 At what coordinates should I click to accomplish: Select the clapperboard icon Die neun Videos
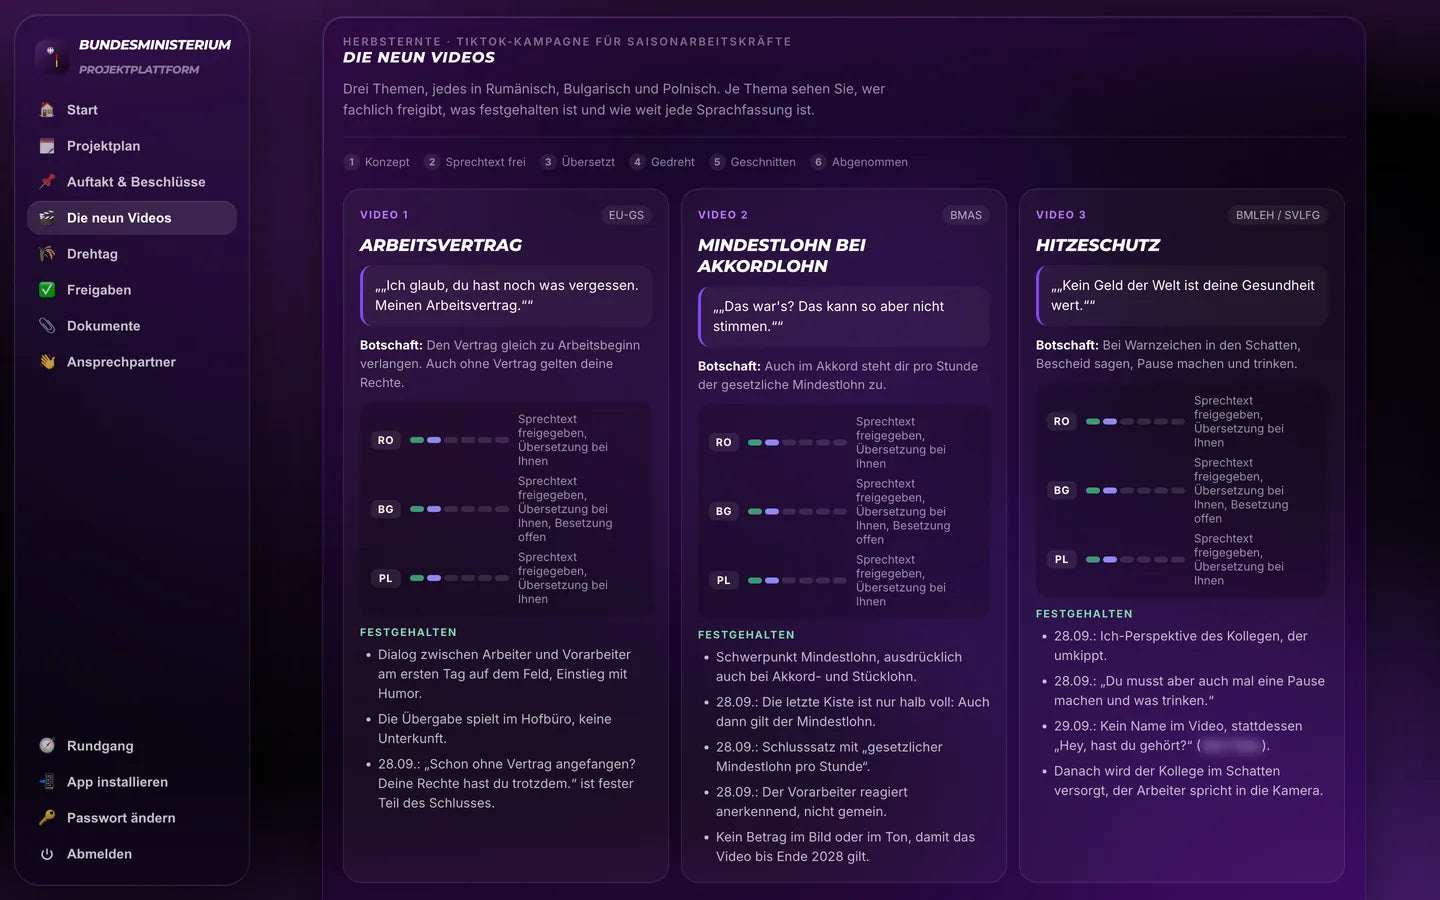click(47, 218)
